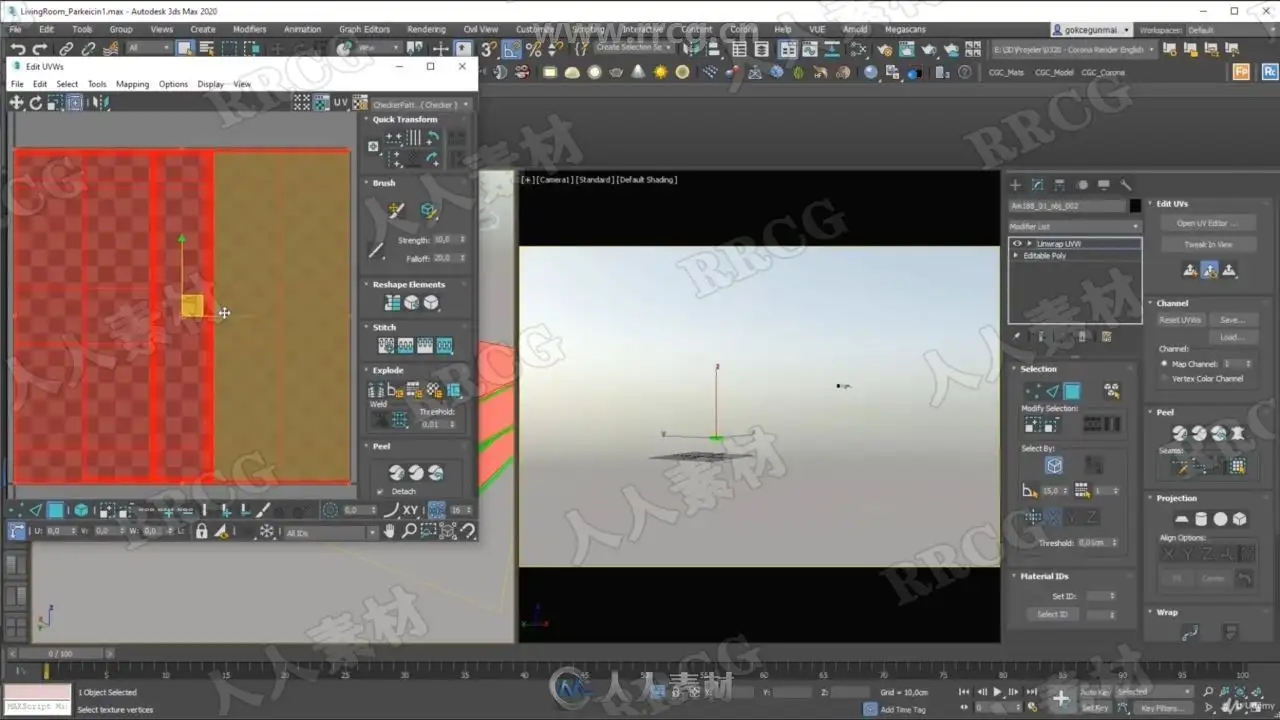1280x720 pixels.
Task: Toggle Unwrap UVW modifier visibility eye
Action: pos(1017,244)
